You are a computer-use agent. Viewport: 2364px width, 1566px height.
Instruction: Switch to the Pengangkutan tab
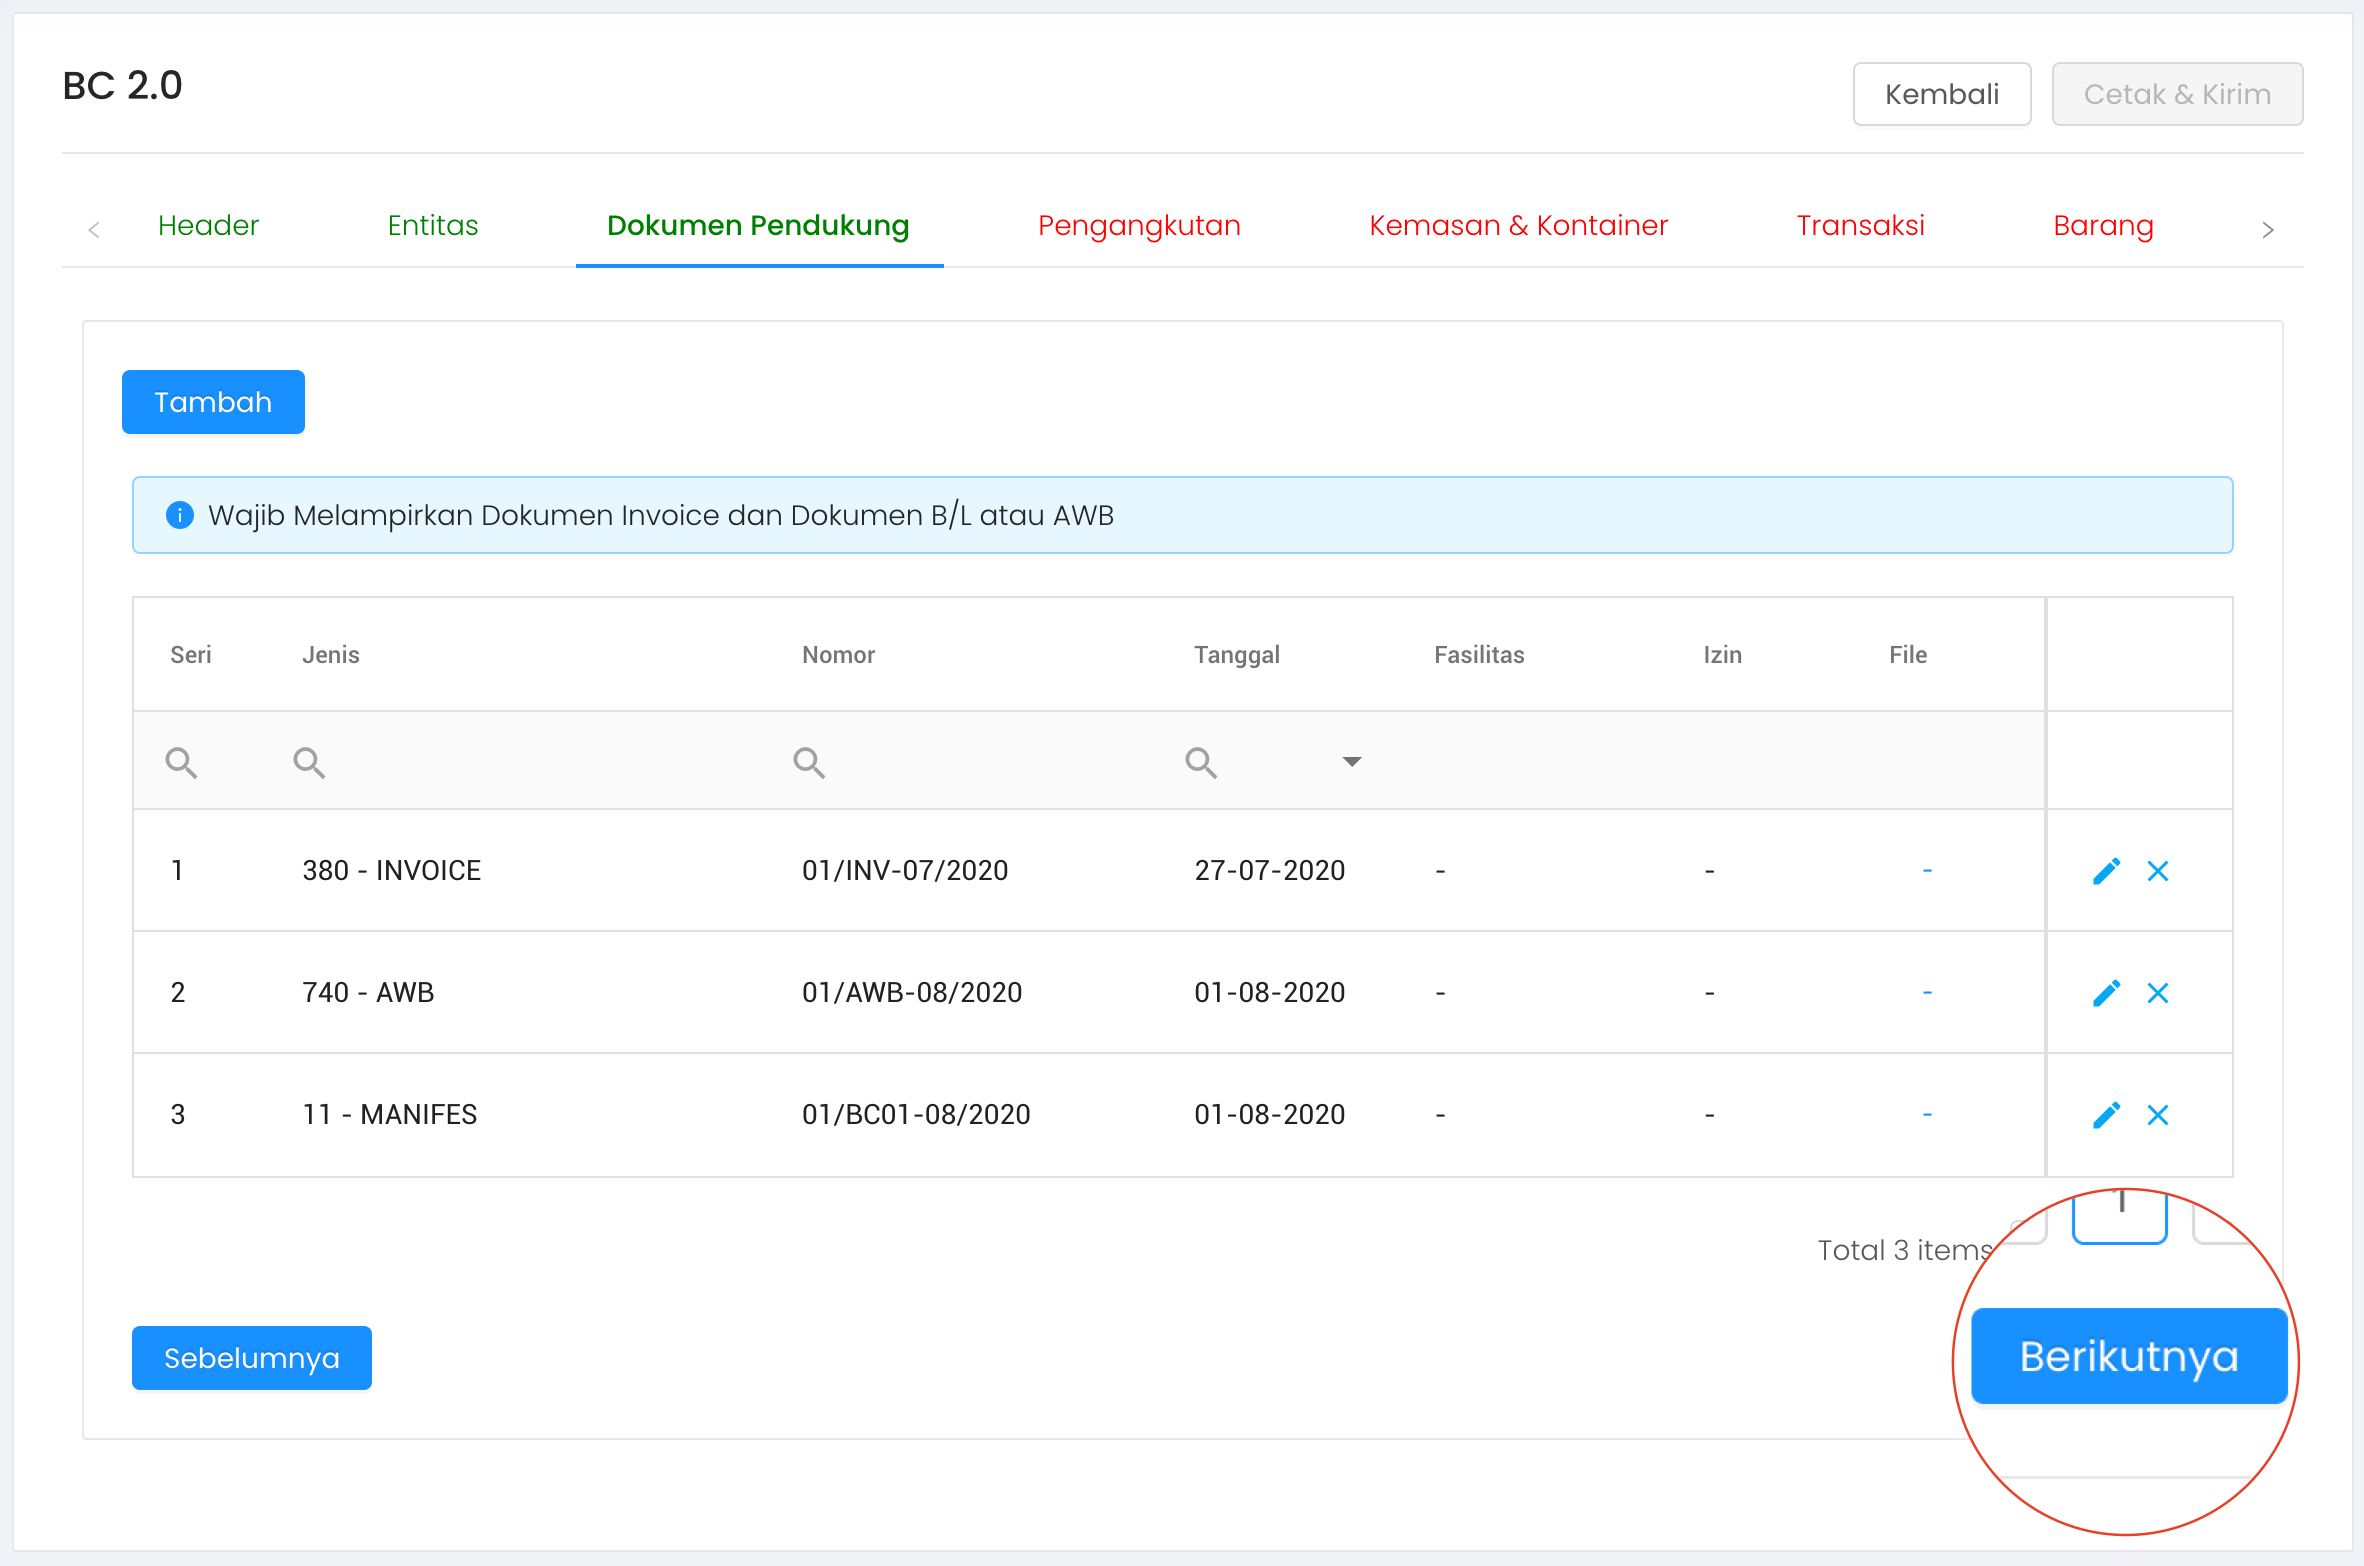(1139, 226)
